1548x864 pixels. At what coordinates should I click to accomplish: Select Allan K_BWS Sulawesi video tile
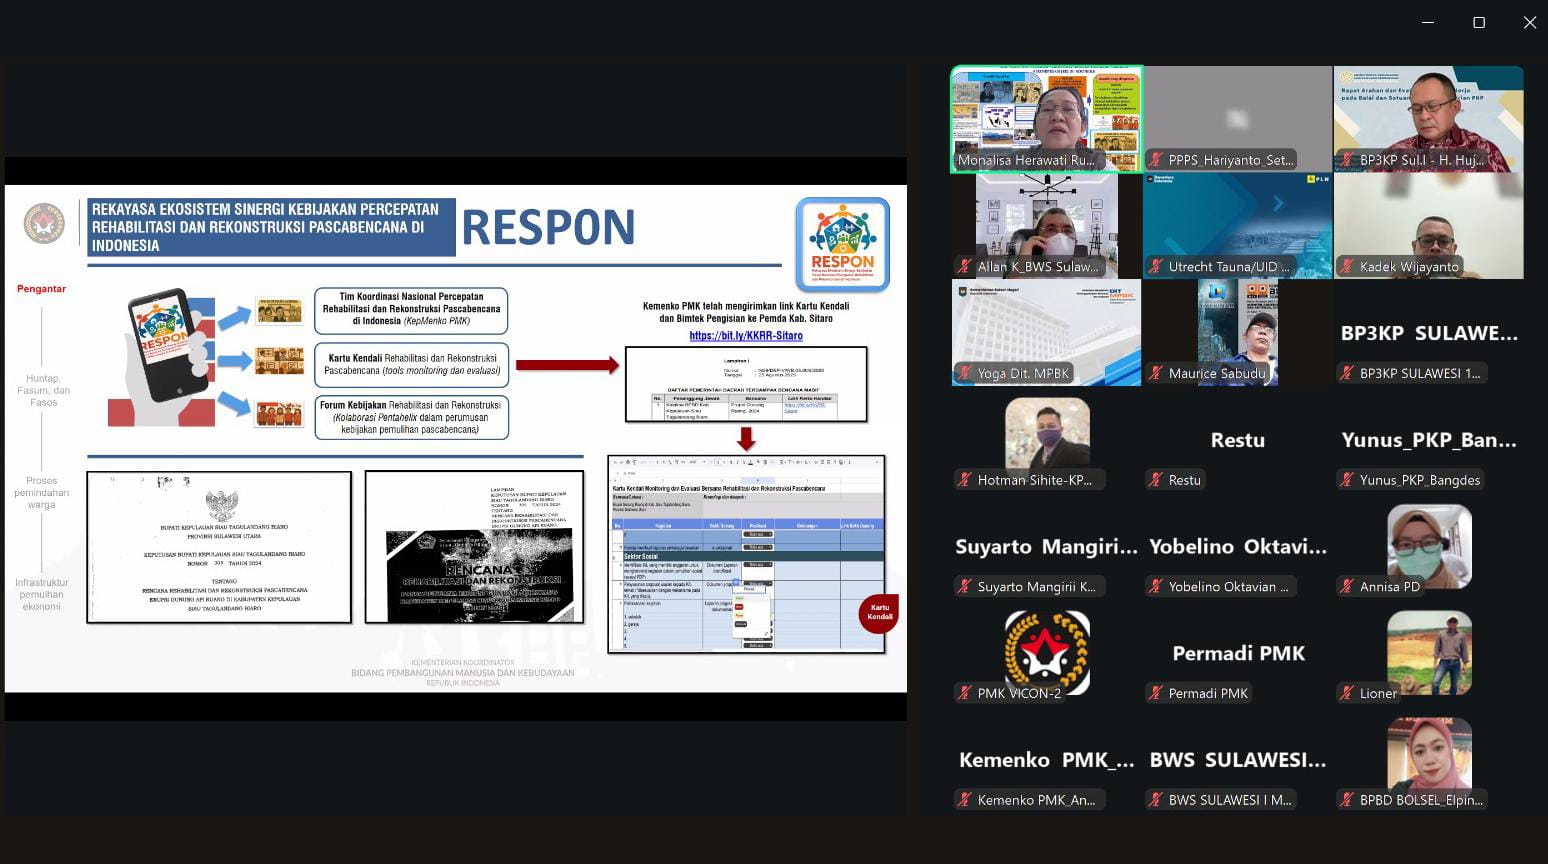[1046, 225]
